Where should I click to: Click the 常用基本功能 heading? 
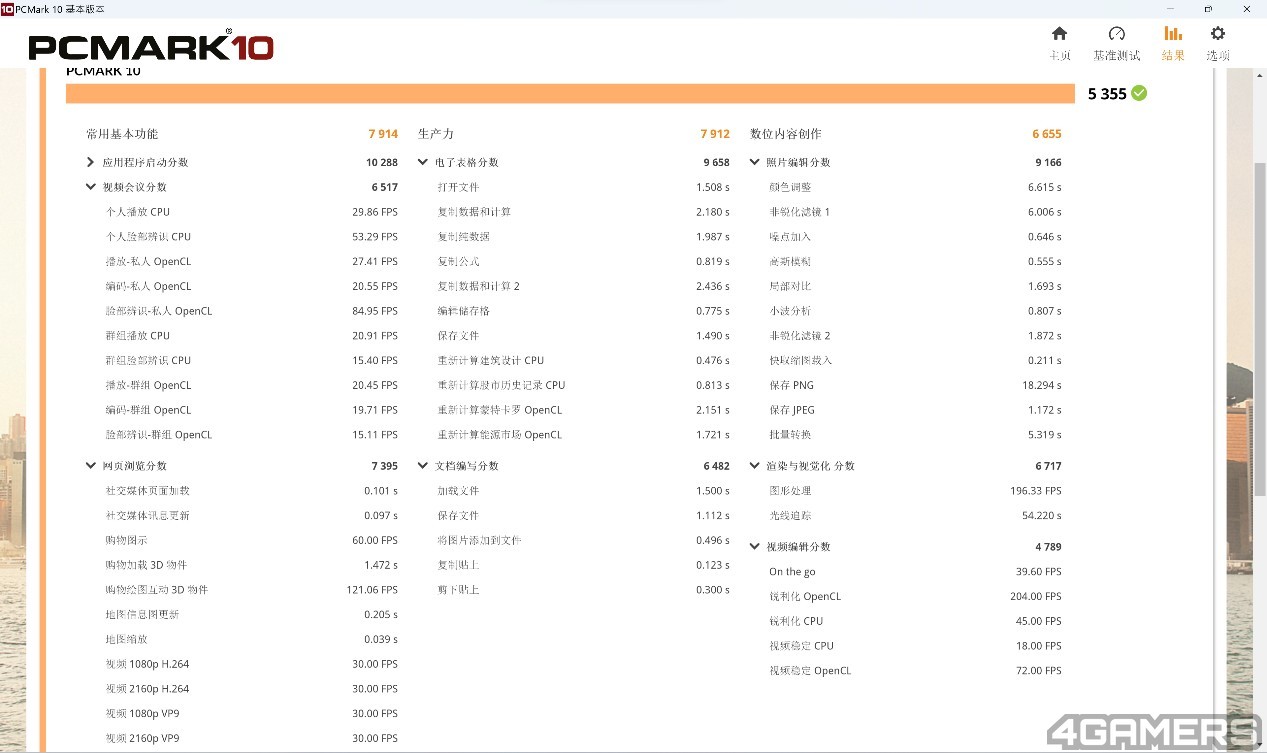122,134
